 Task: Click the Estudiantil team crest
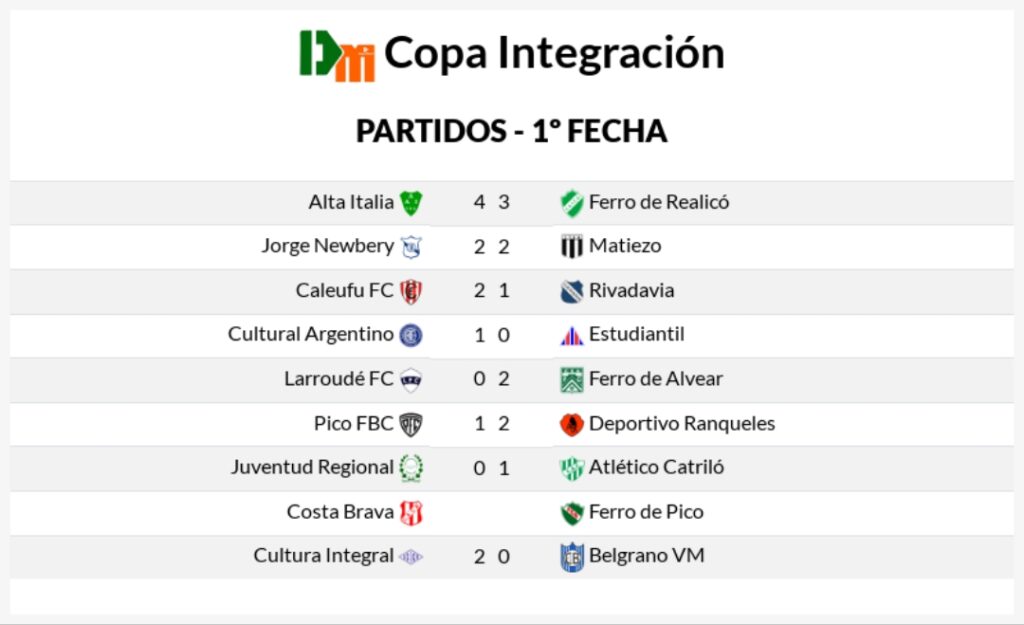(572, 336)
